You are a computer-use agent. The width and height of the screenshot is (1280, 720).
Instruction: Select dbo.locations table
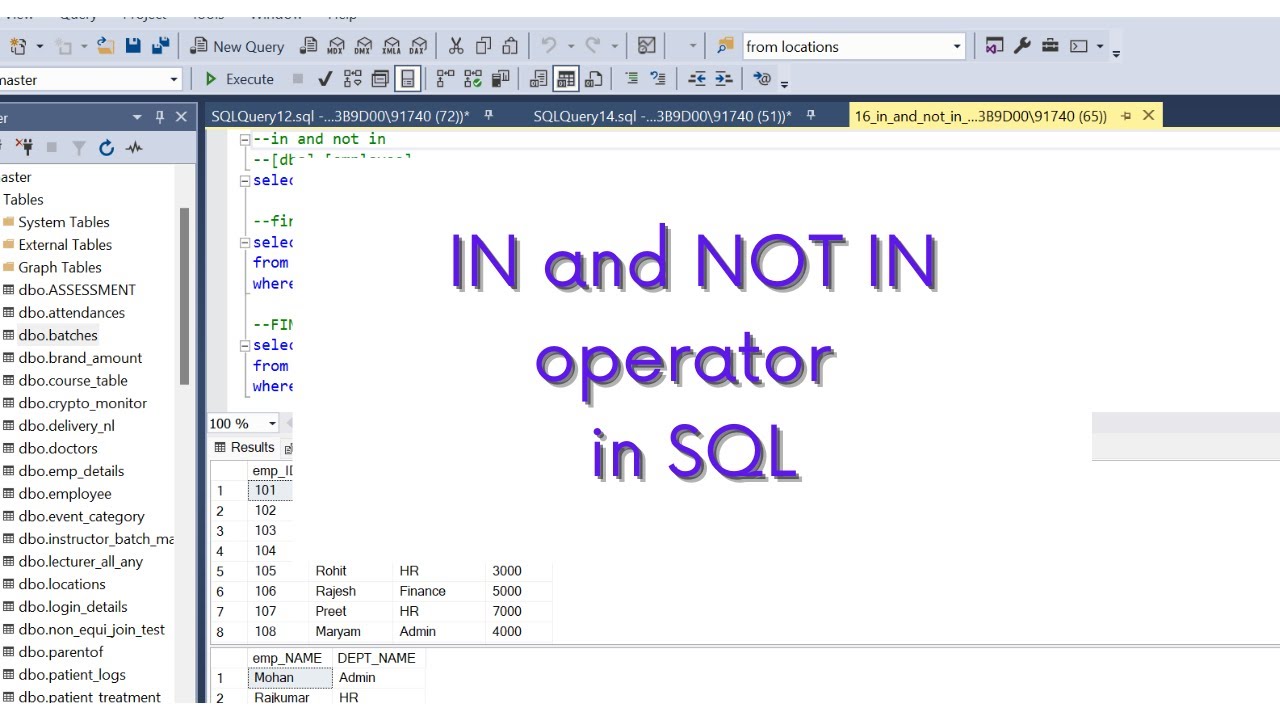click(62, 584)
